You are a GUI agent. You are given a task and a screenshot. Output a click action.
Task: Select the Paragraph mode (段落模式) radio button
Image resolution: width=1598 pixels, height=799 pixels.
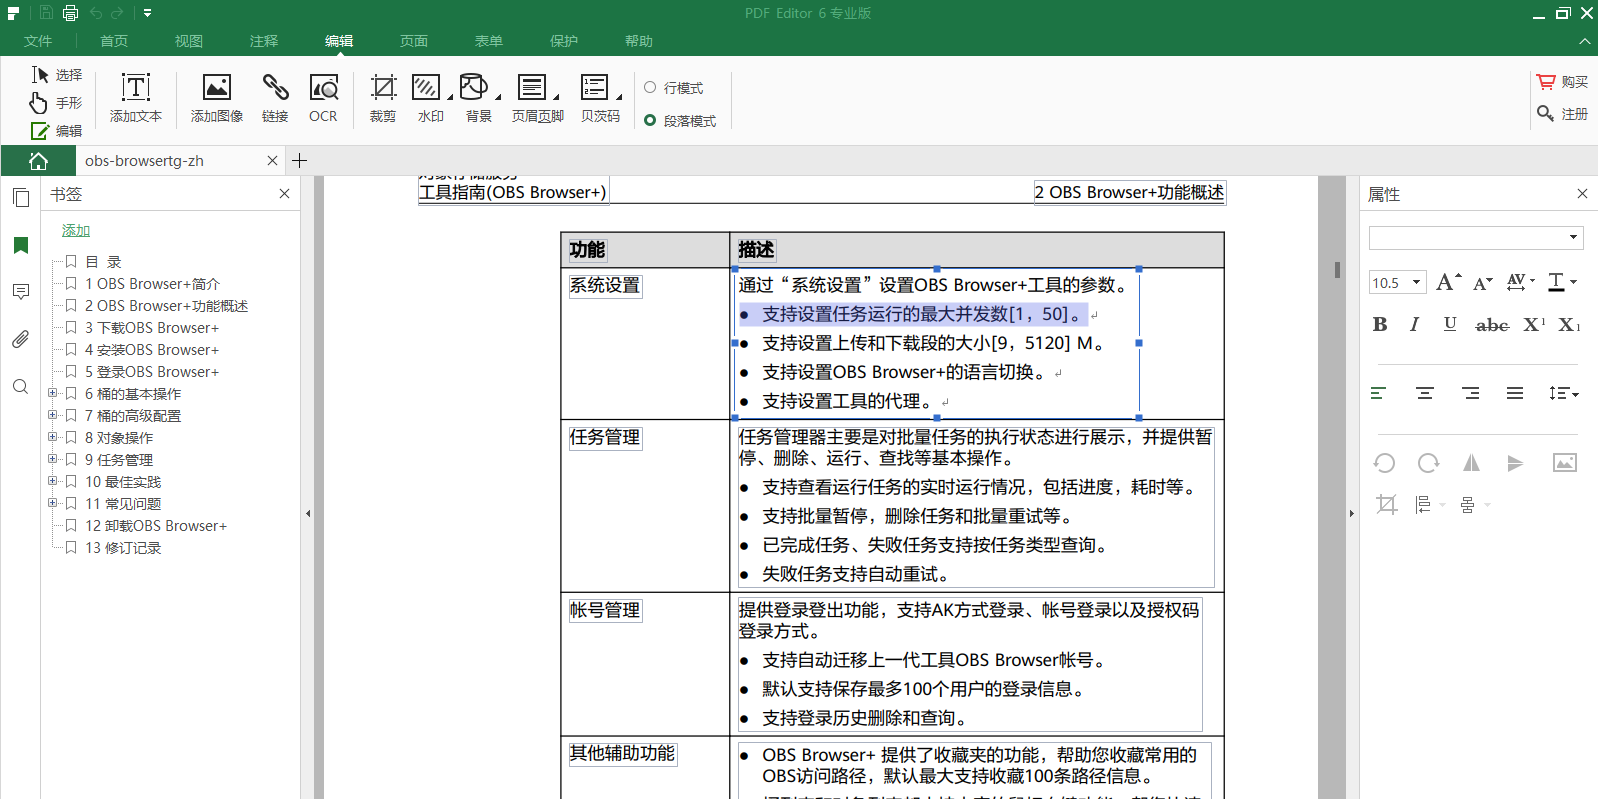tap(650, 121)
